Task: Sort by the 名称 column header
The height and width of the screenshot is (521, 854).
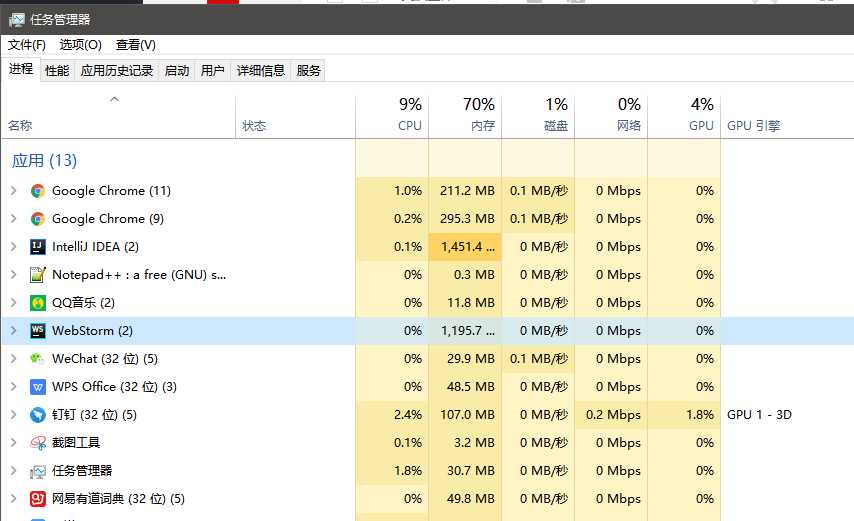Action: click(119, 117)
